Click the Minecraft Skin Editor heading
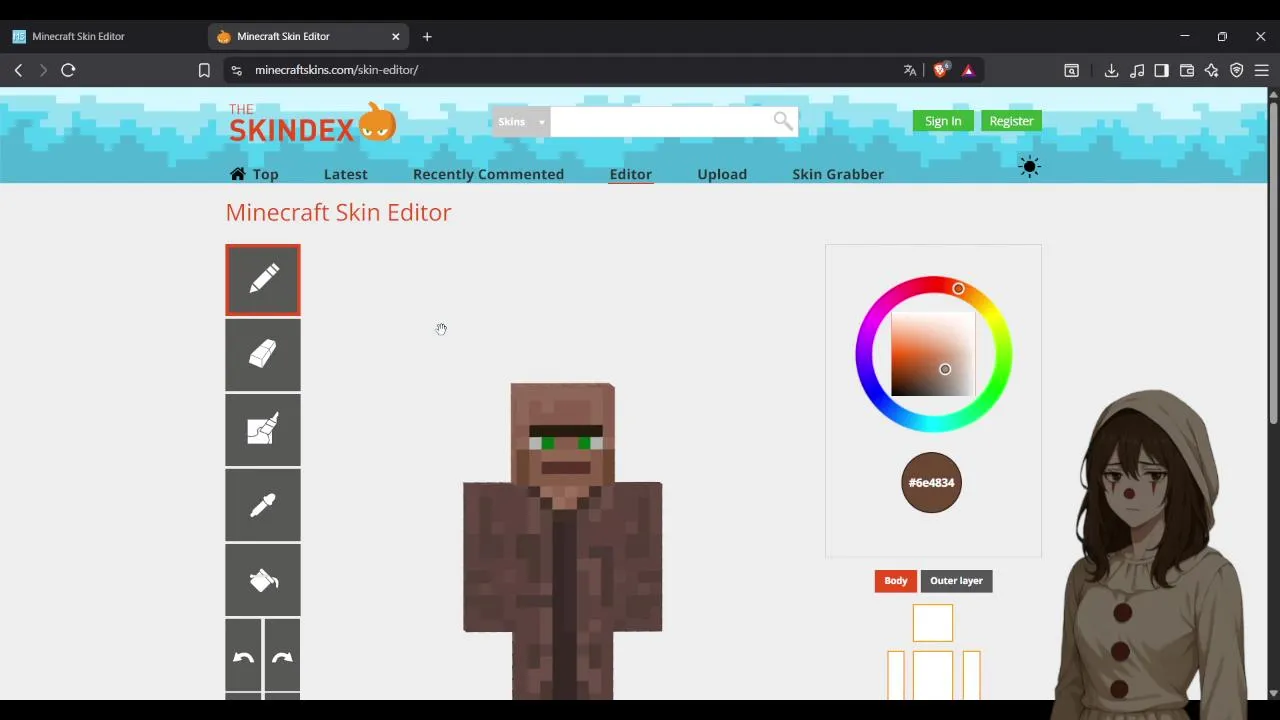This screenshot has width=1280, height=720. click(338, 212)
